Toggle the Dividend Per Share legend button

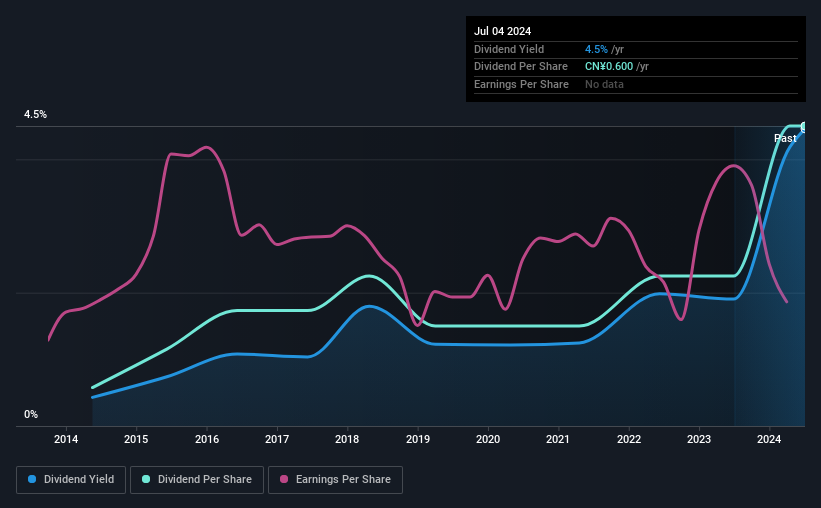tap(197, 480)
